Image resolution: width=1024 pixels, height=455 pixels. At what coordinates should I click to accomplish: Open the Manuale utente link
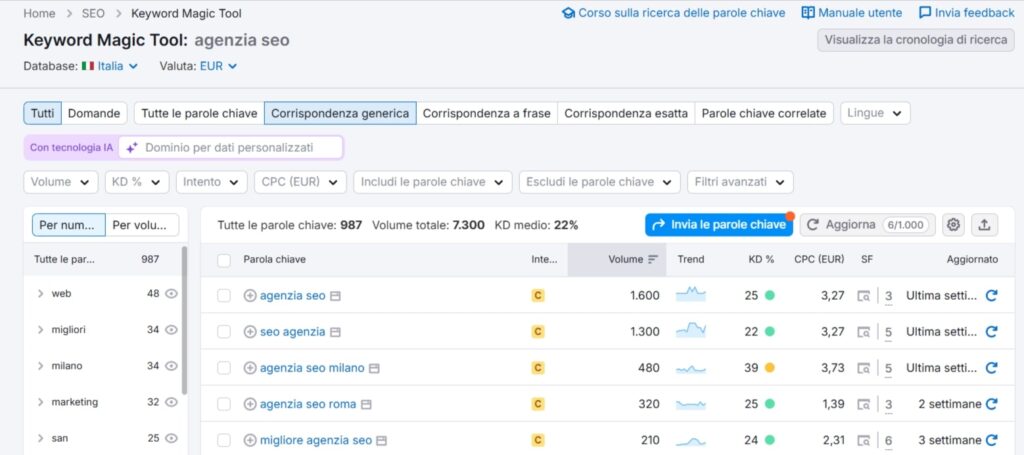pyautogui.click(x=852, y=13)
